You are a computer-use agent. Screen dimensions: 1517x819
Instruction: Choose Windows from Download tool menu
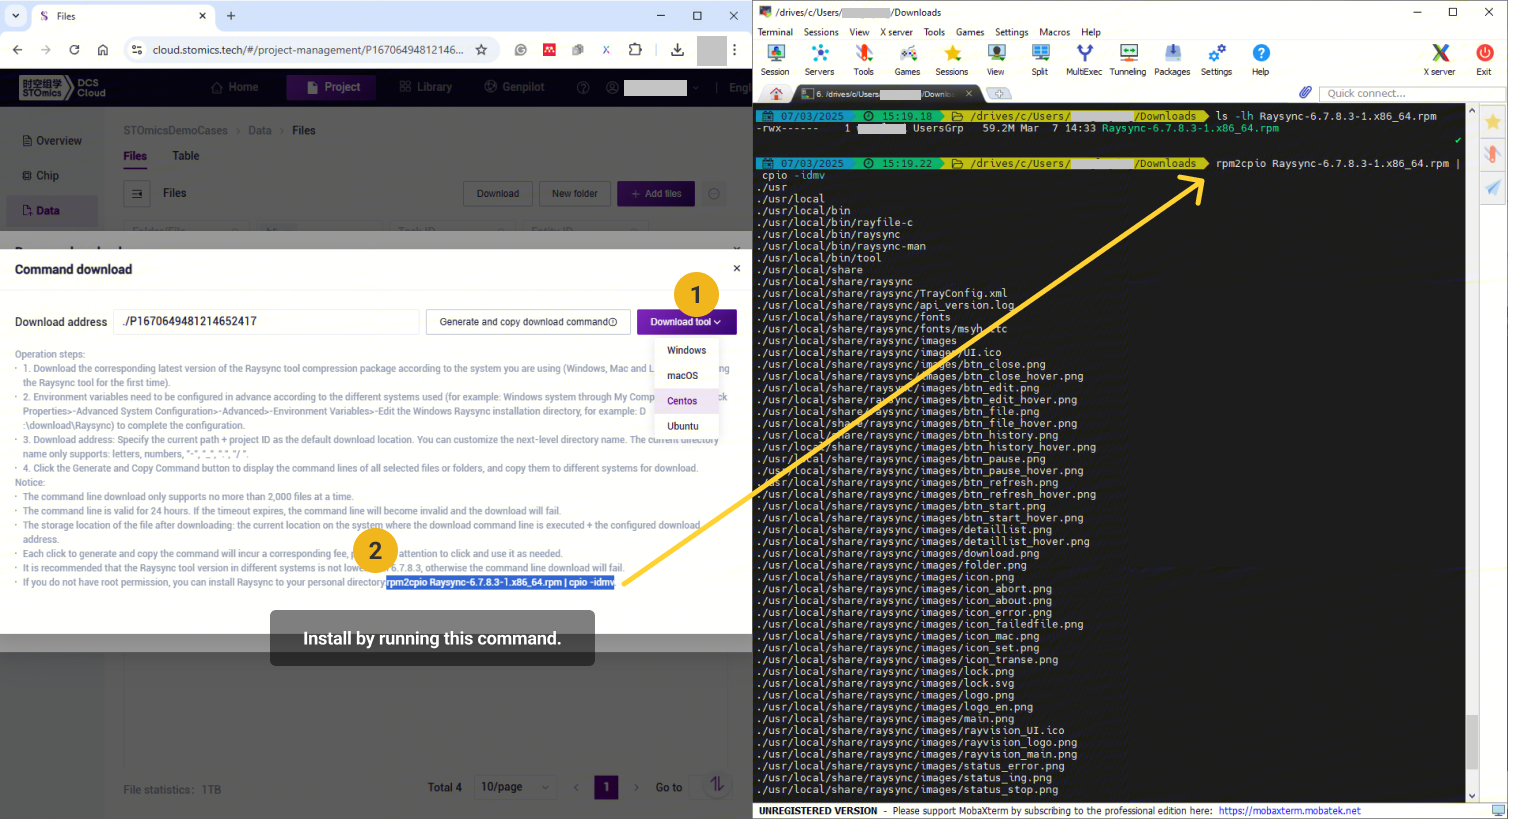pyautogui.click(x=686, y=350)
